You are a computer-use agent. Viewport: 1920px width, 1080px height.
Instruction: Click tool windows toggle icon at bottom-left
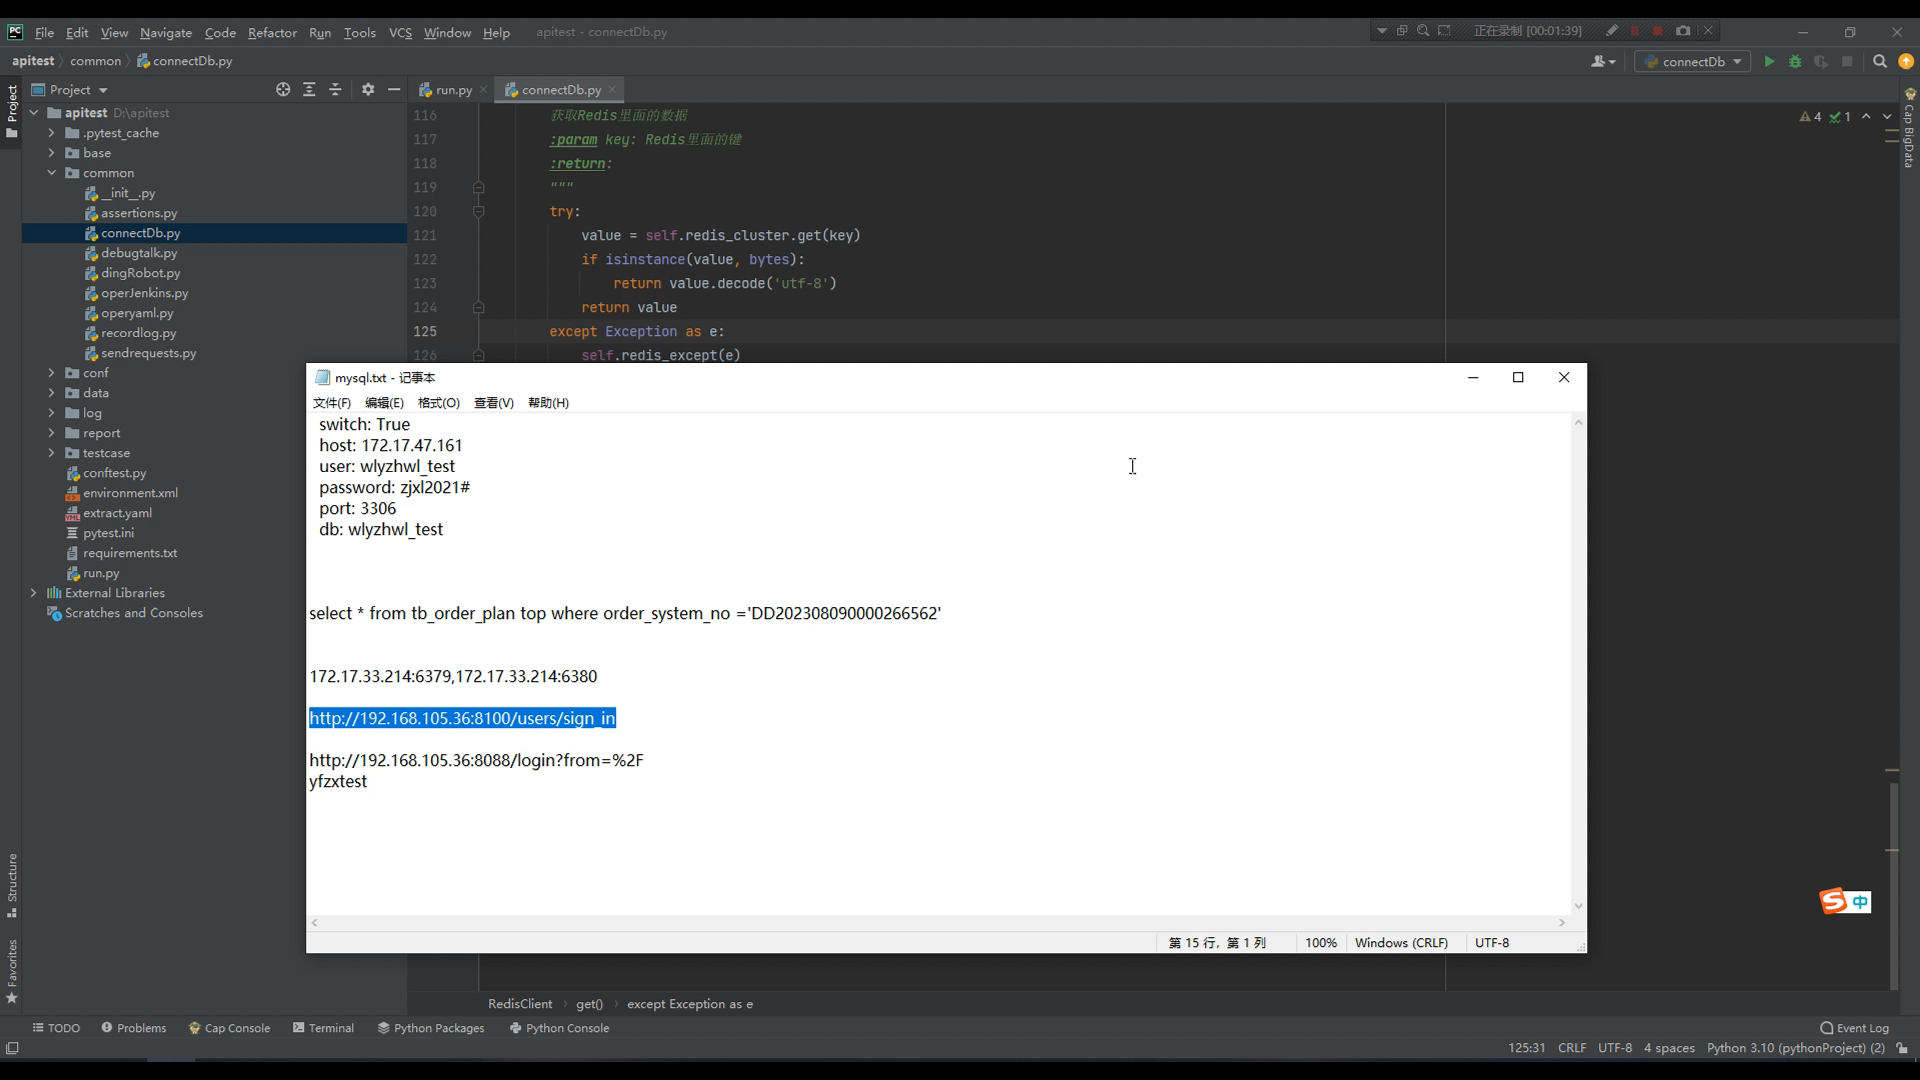[12, 1048]
